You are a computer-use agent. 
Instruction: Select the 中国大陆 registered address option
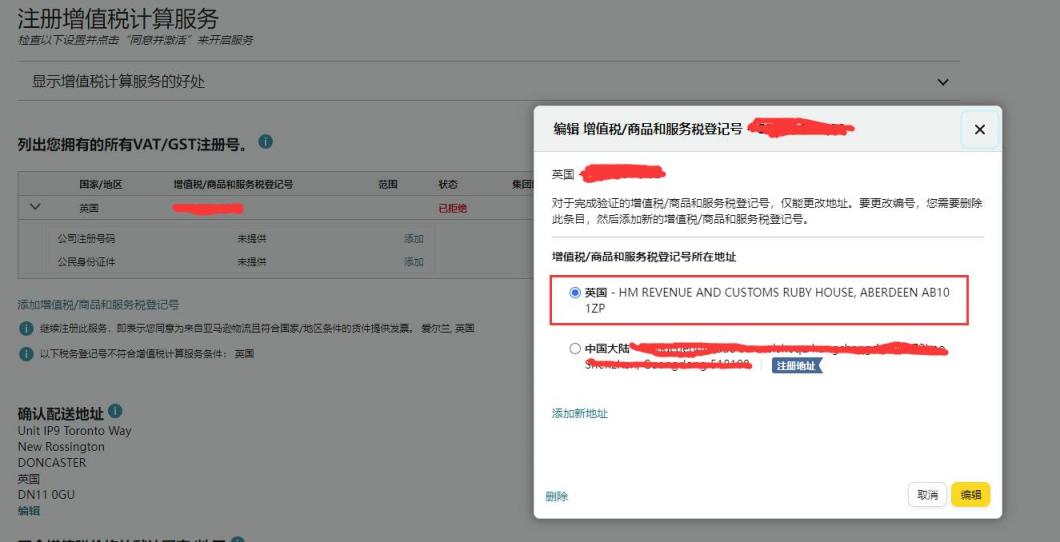coord(575,349)
